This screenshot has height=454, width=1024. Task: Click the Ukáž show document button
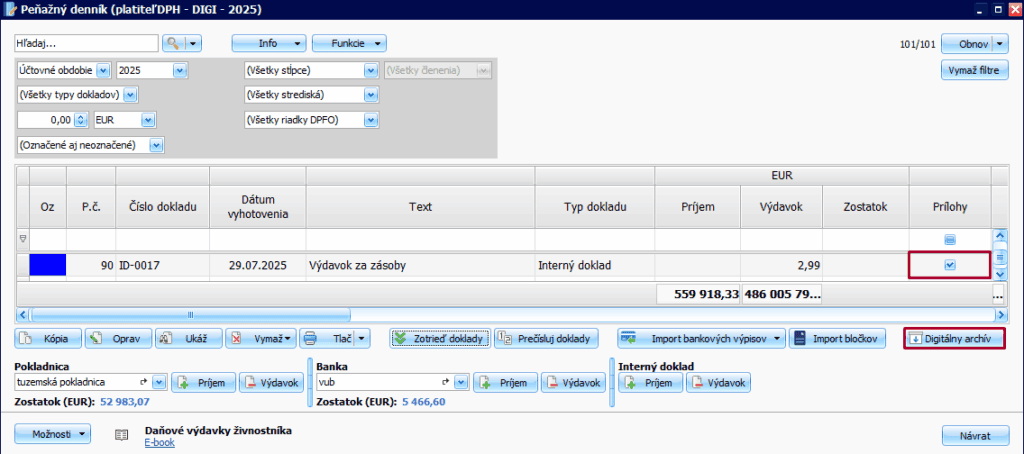(x=186, y=338)
